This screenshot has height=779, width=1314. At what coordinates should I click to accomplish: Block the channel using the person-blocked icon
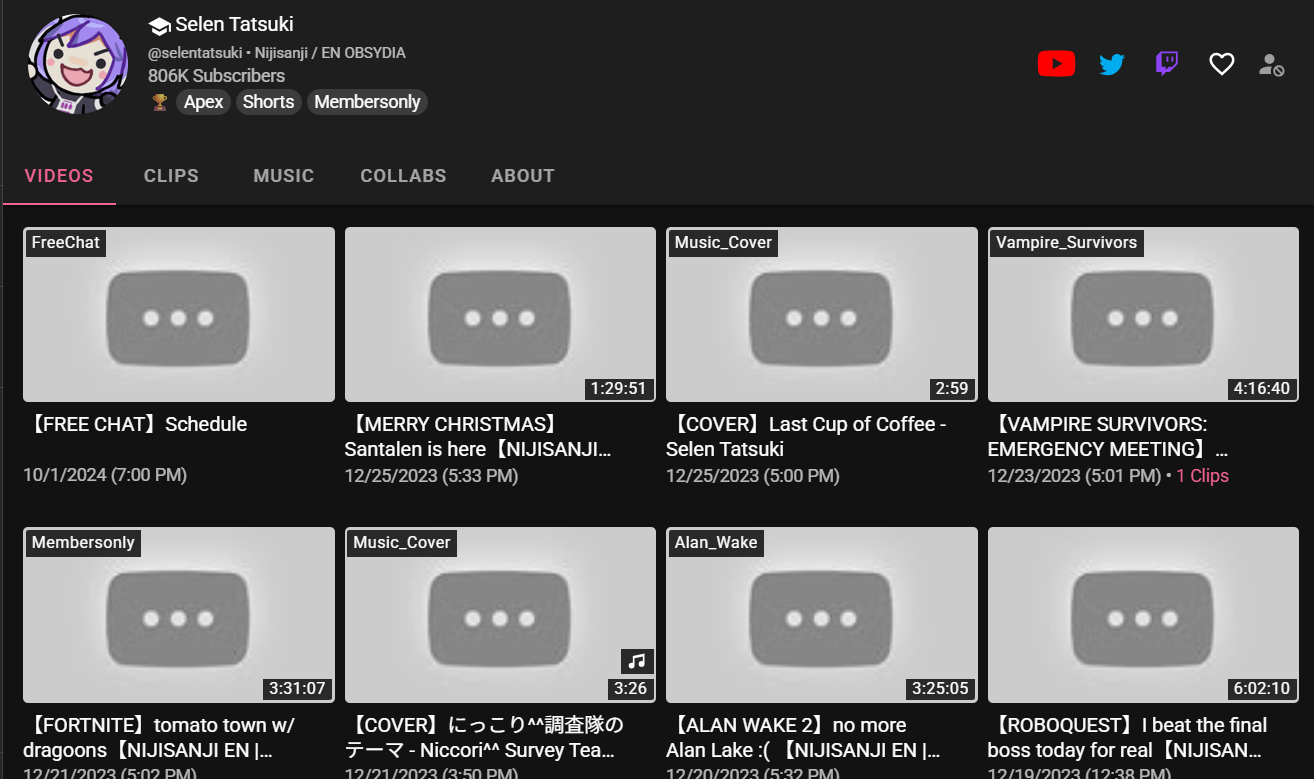pyautogui.click(x=1271, y=65)
